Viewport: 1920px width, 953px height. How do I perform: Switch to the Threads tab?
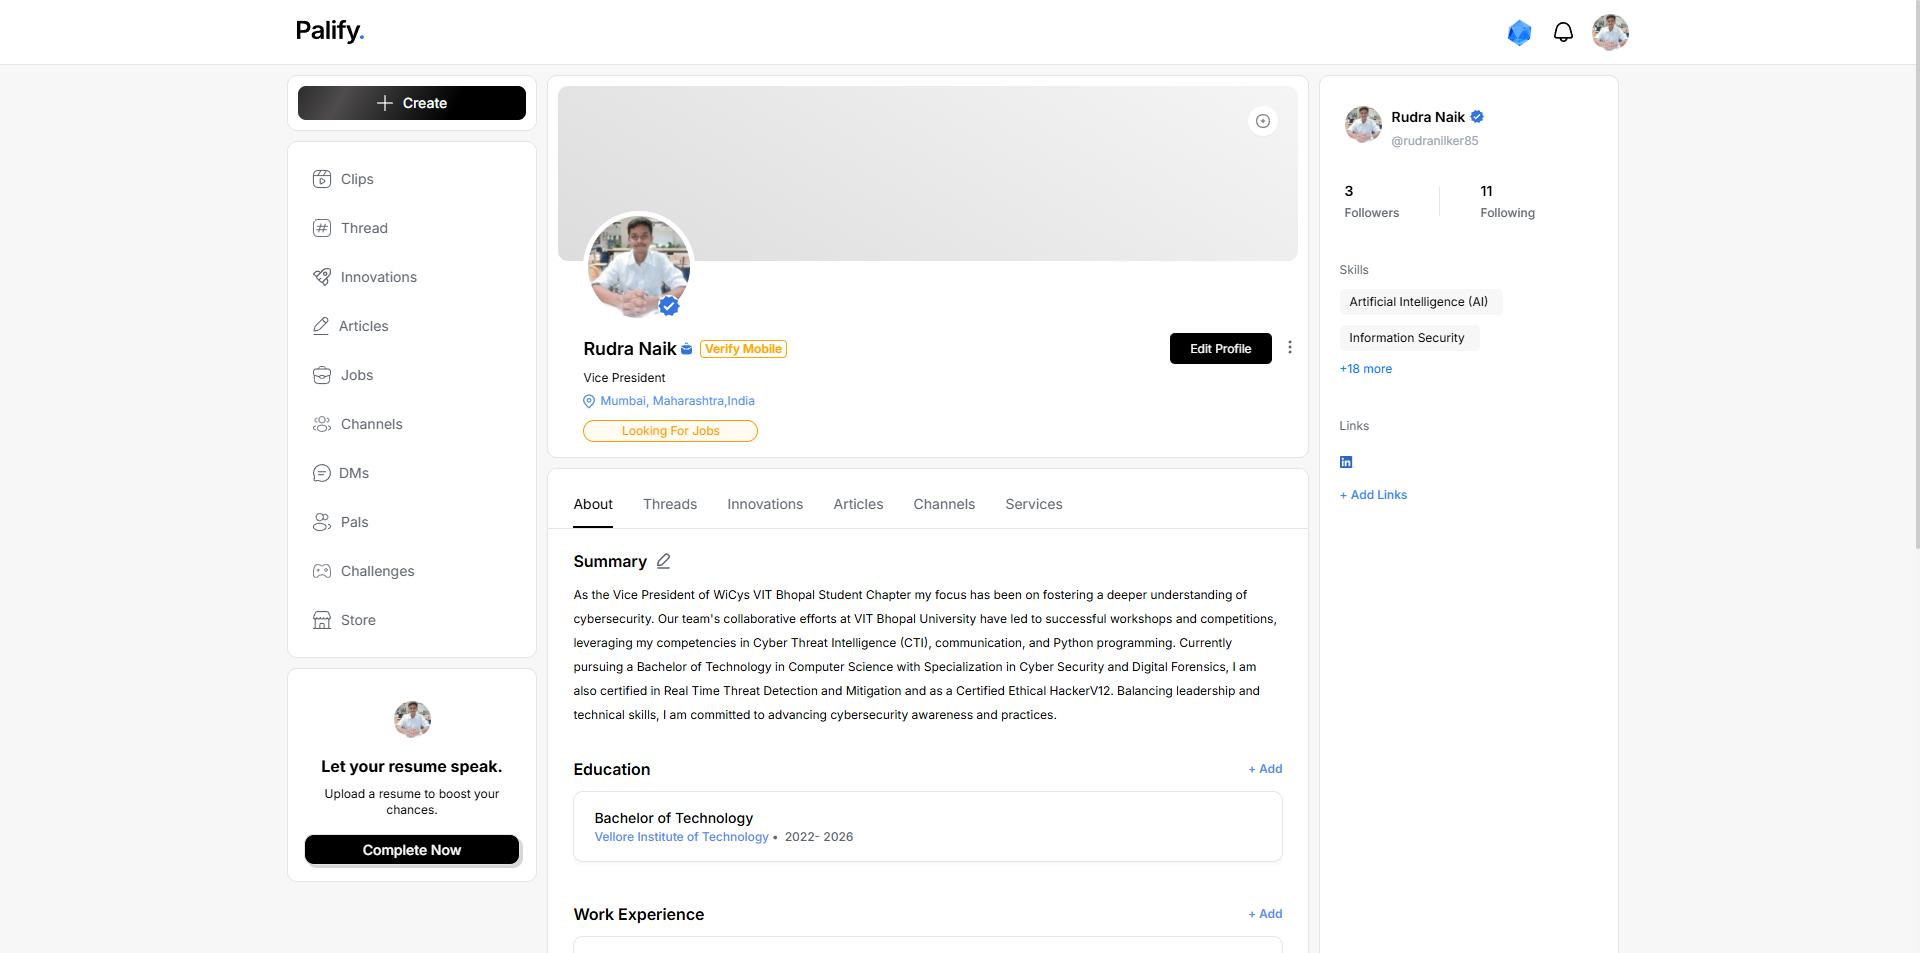tap(670, 504)
